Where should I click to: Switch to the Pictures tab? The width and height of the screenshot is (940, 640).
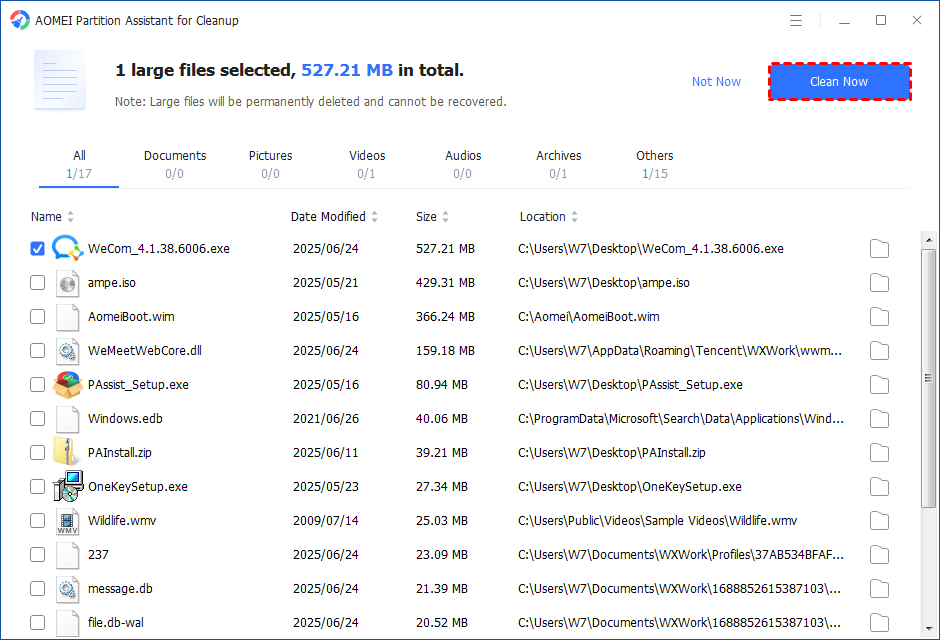coord(270,165)
